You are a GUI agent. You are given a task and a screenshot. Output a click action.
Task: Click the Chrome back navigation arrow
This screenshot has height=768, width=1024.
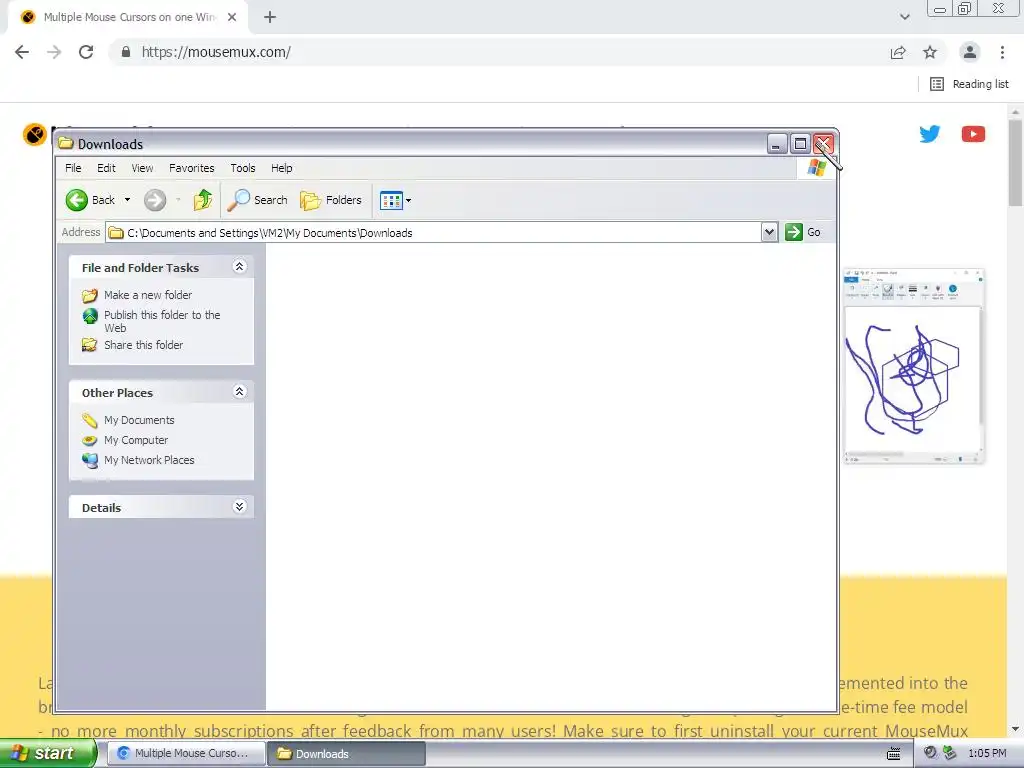22,52
